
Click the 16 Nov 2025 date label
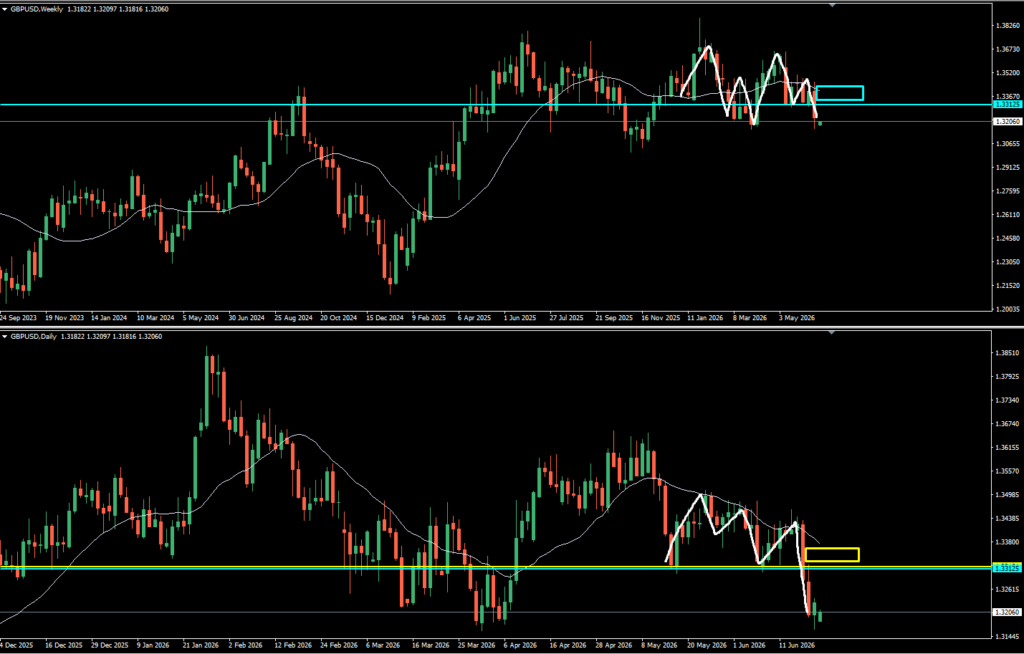(660, 318)
